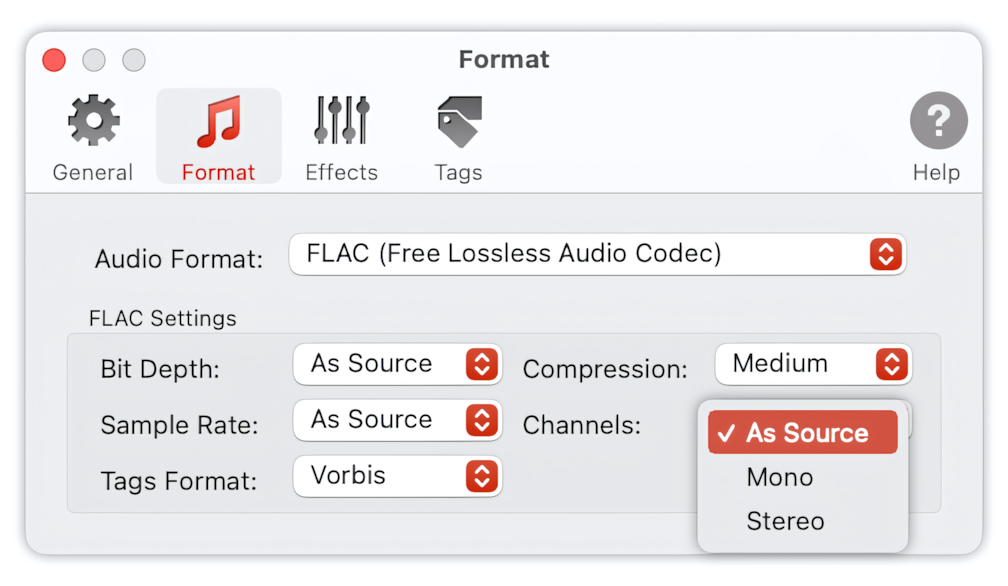This screenshot has width=1008, height=586.
Task: Choose the checked As Source channels option
Action: [802, 432]
